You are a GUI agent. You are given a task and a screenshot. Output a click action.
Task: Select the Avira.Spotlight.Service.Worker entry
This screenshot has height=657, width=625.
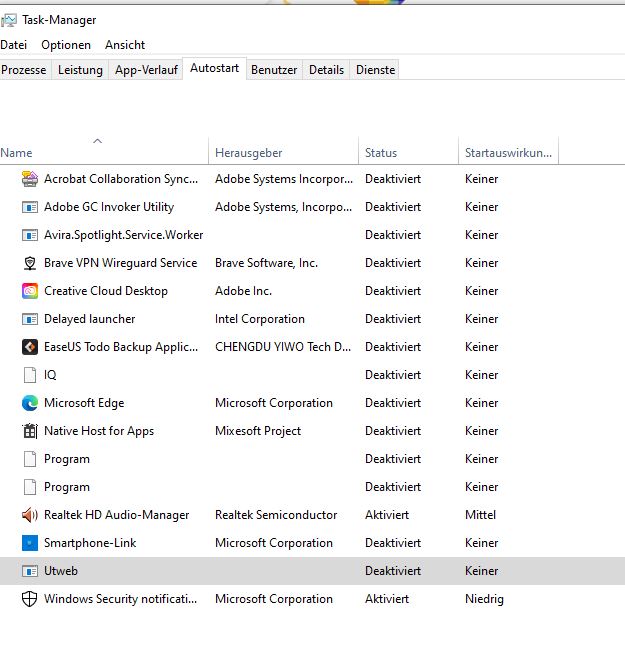click(x=124, y=235)
